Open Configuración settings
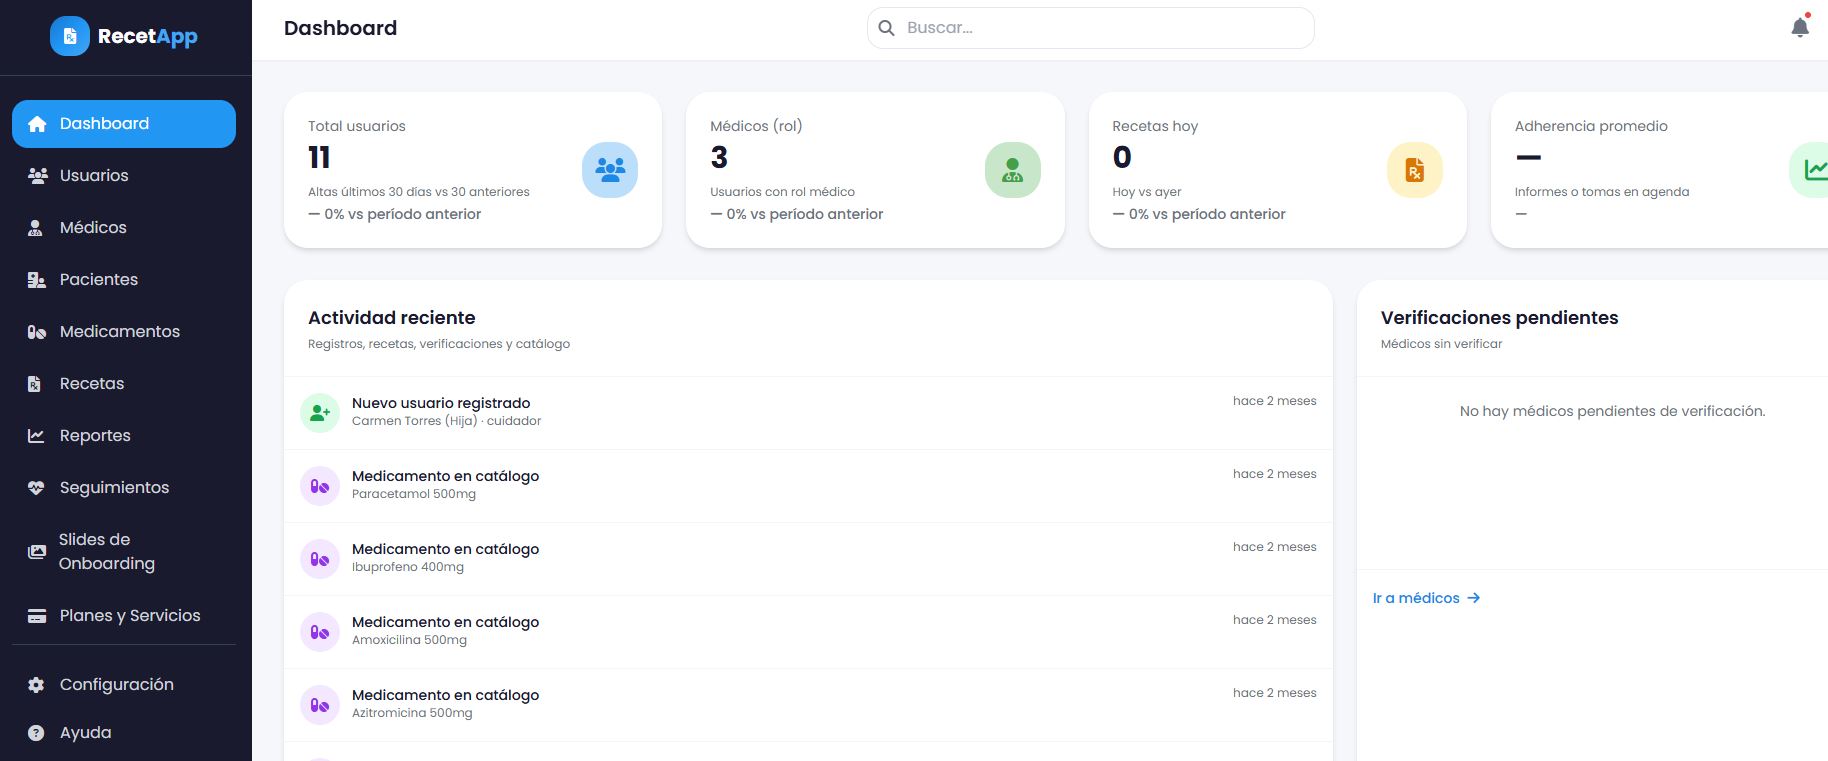This screenshot has width=1828, height=761. (x=124, y=685)
